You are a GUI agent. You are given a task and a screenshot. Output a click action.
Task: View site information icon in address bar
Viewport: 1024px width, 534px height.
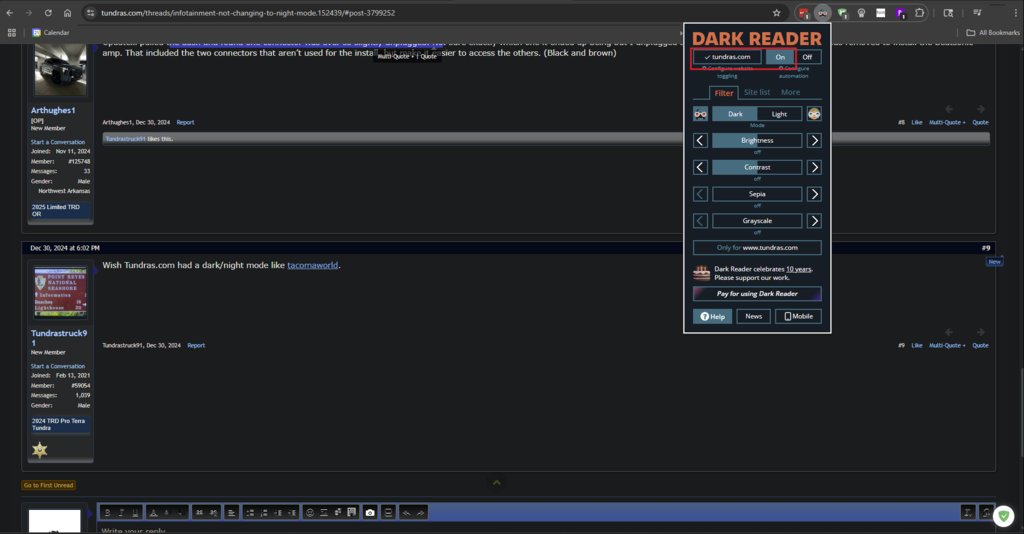91,13
